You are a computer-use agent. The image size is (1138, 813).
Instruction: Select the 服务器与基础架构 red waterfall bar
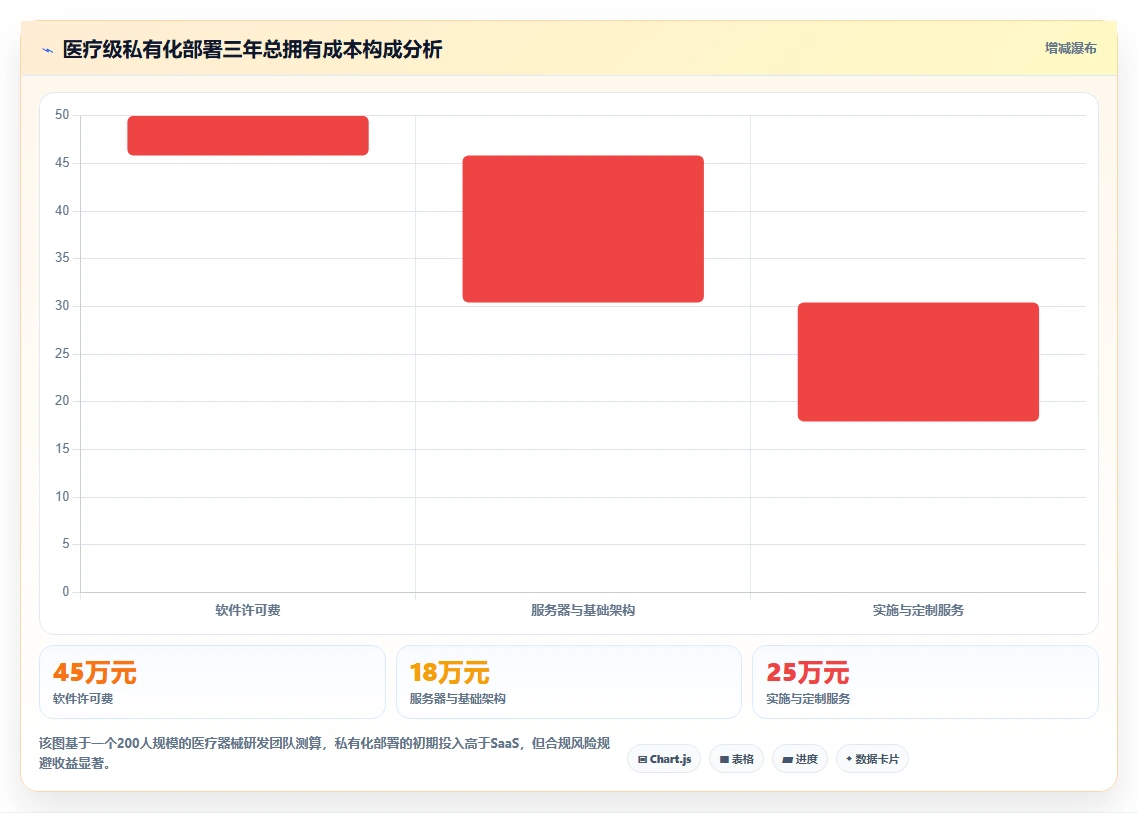click(x=584, y=229)
